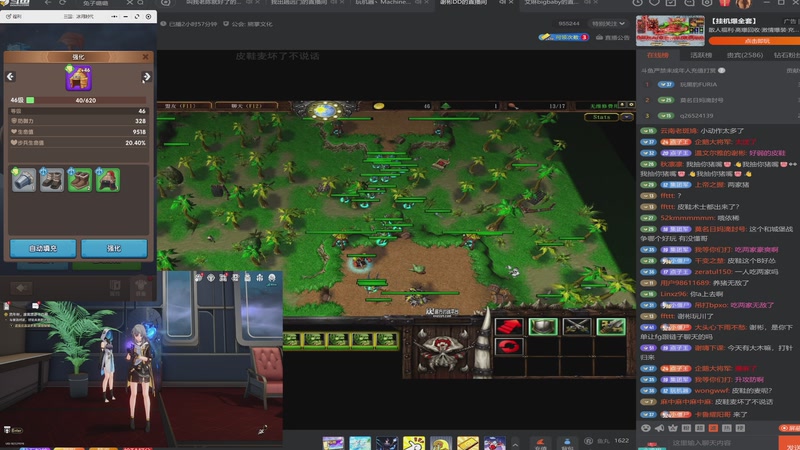800x450 pixels.
Task: Go to previous item with left arrow
Action: pyautogui.click(x=10, y=77)
